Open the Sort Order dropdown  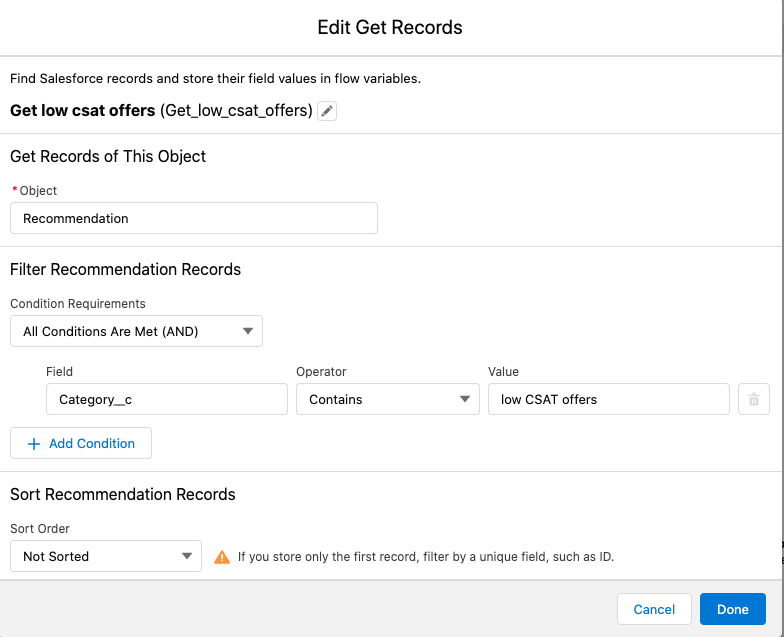point(106,556)
